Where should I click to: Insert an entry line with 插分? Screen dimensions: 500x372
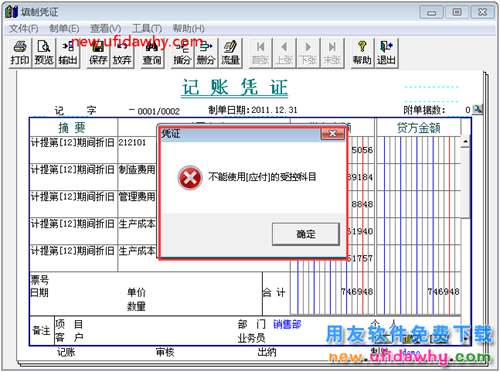pyautogui.click(x=182, y=53)
